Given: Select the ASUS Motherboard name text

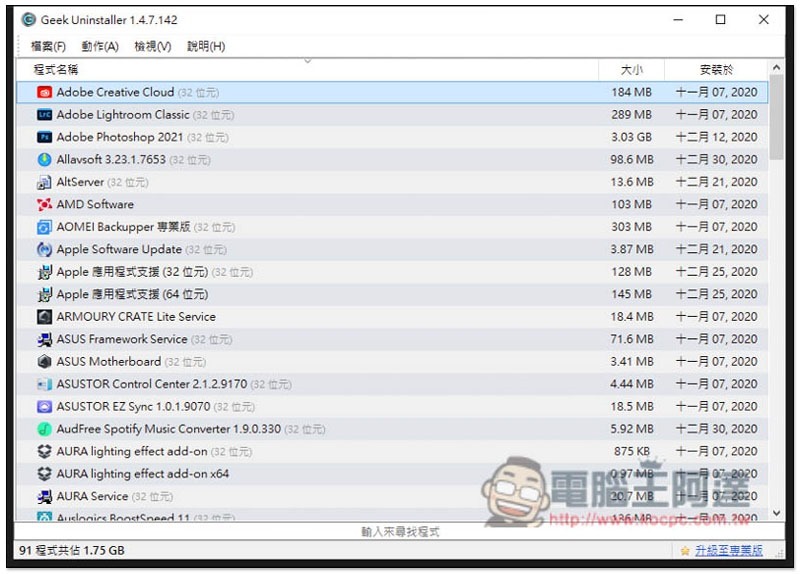Looking at the screenshot, I should [109, 362].
